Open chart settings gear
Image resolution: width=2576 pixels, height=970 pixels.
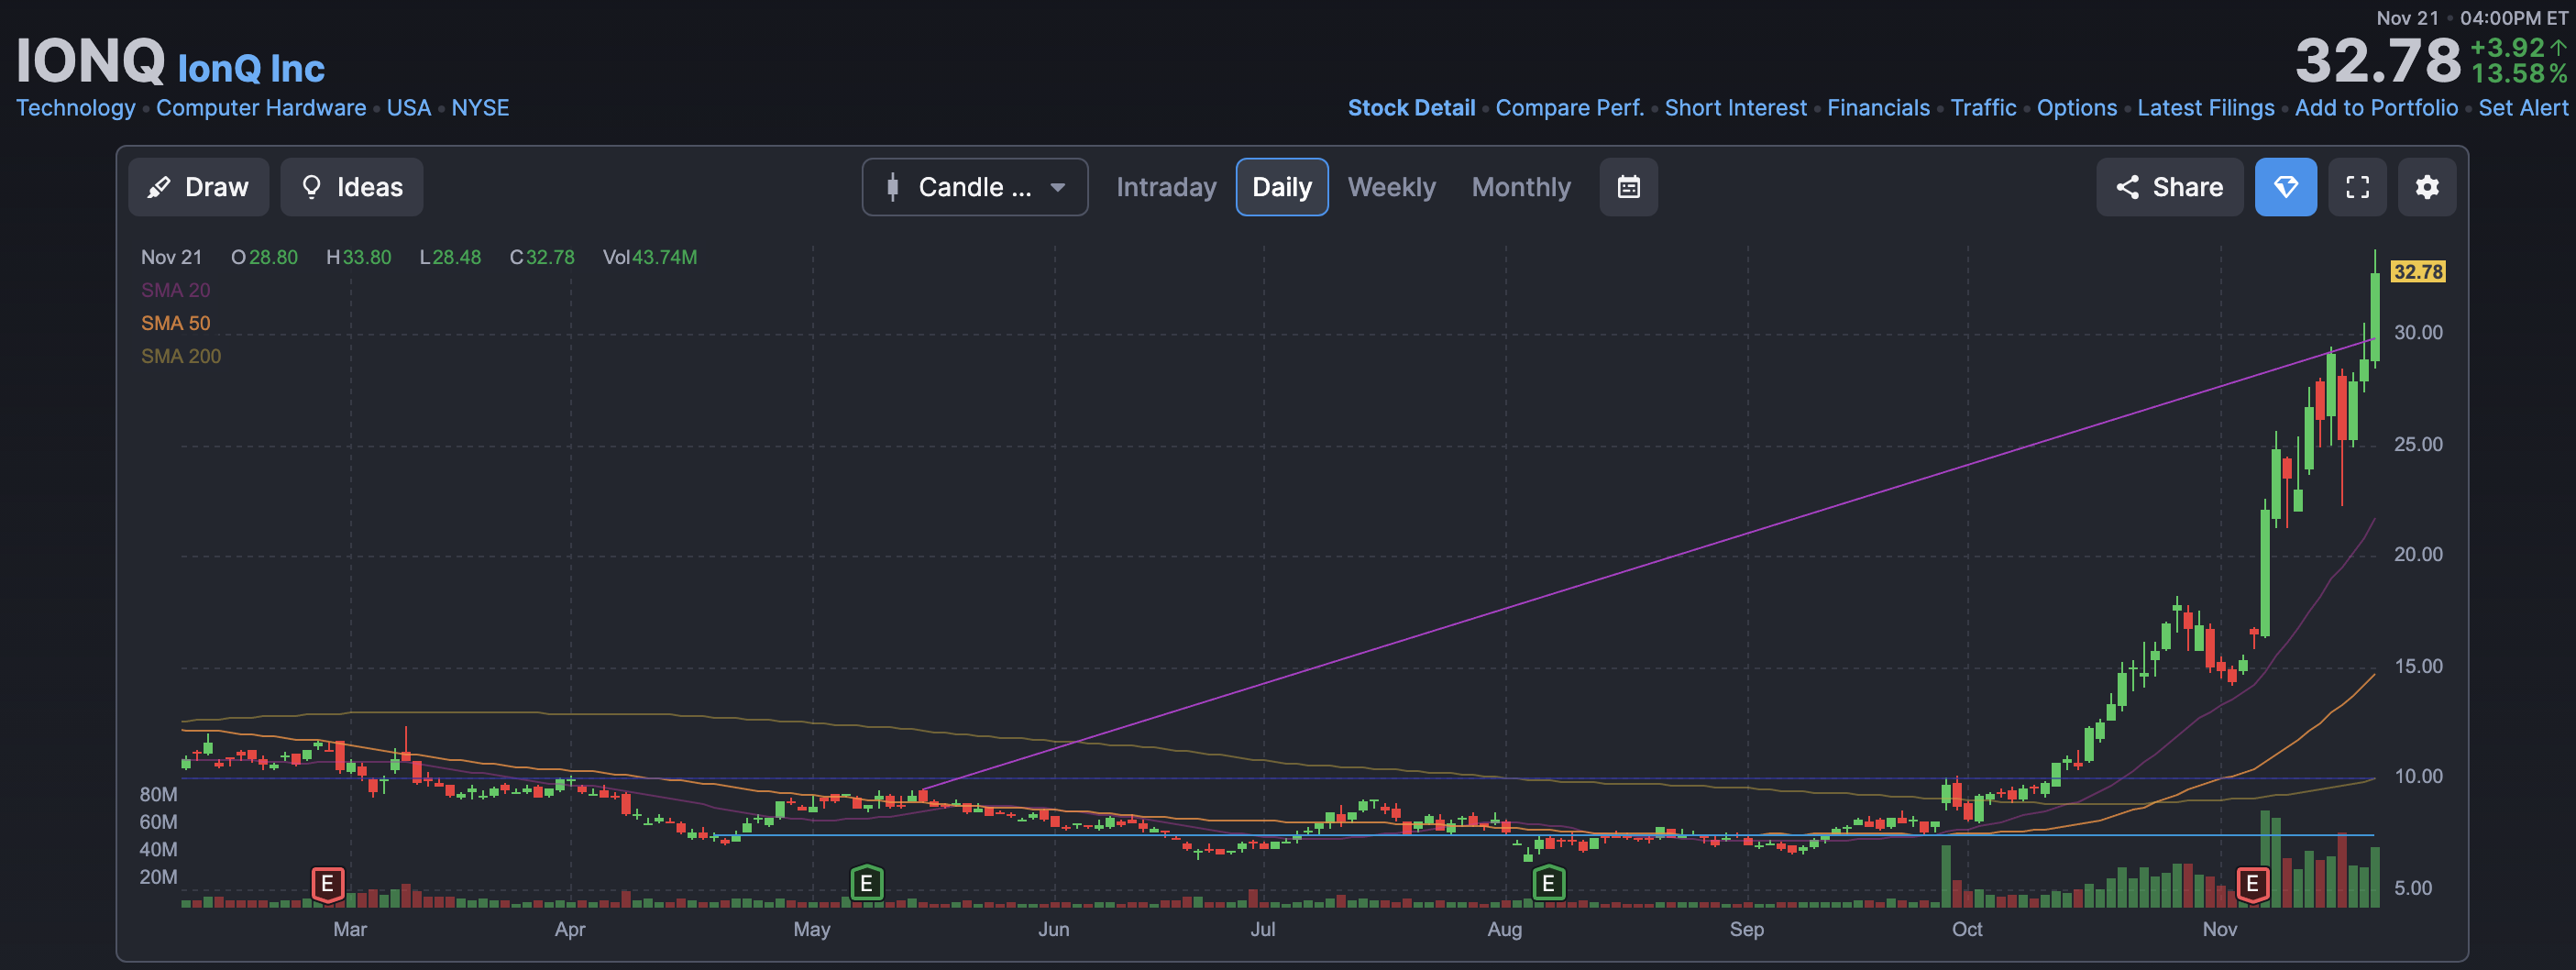[2427, 187]
